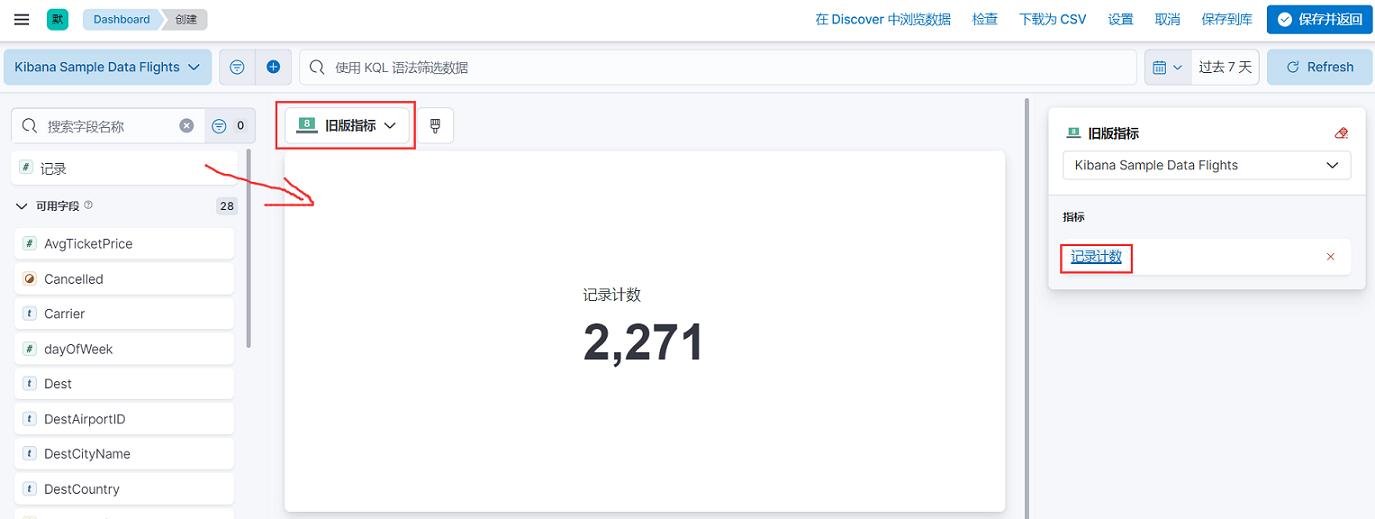Select the DestAirportID field

[124, 419]
